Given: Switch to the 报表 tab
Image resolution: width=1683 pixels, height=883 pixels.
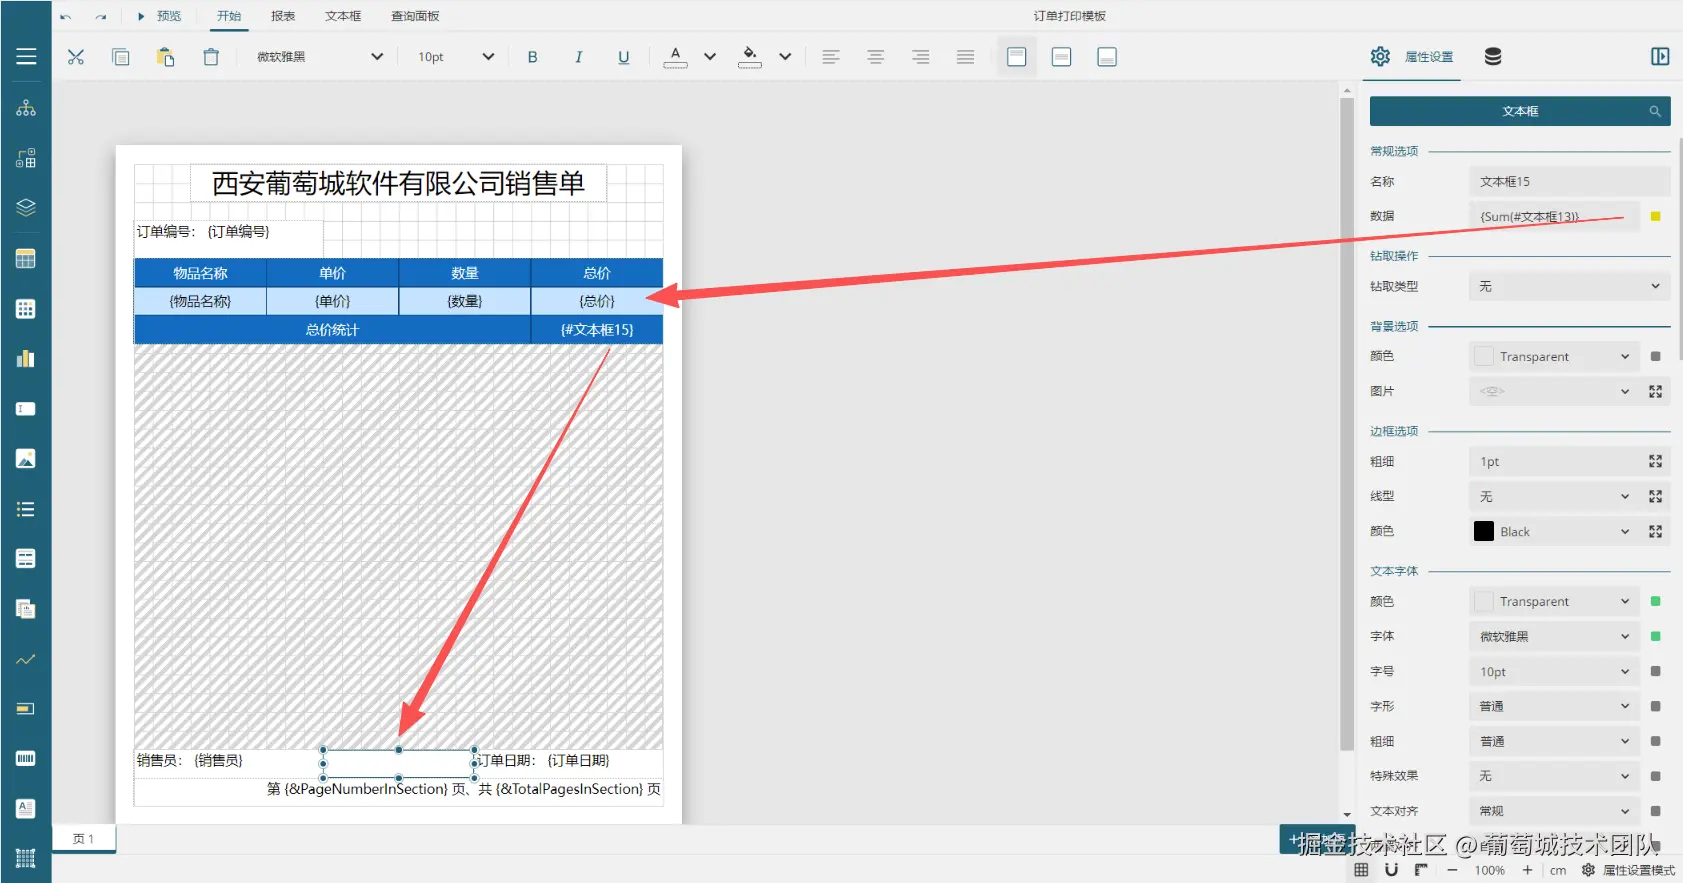Looking at the screenshot, I should tap(283, 16).
